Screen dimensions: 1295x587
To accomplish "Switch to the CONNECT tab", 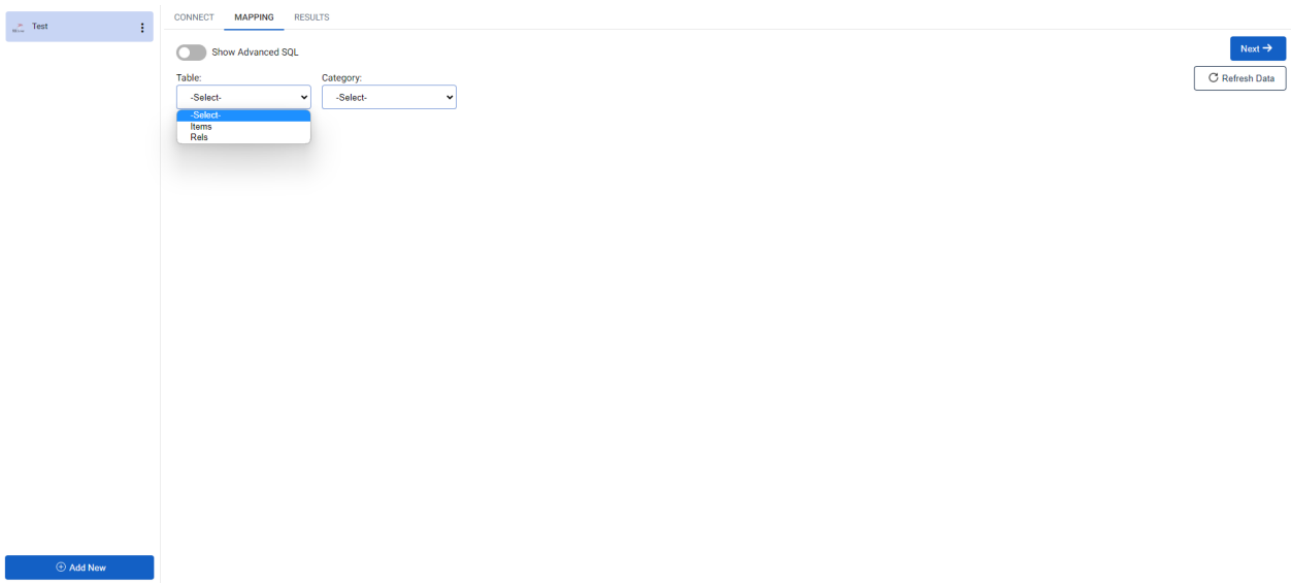I will [193, 17].
